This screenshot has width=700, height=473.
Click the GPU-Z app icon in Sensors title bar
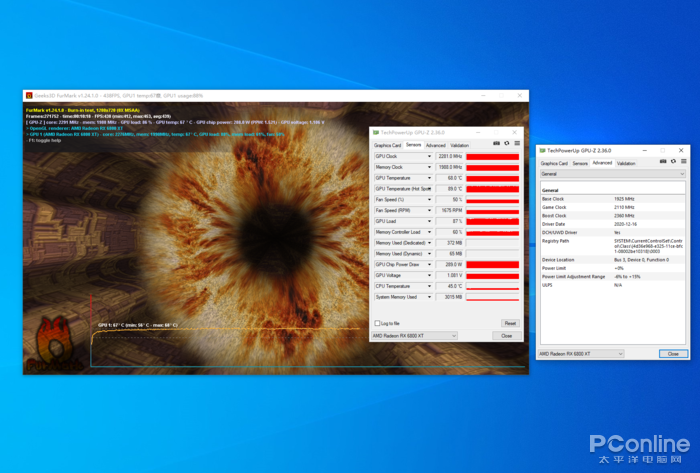point(376,133)
